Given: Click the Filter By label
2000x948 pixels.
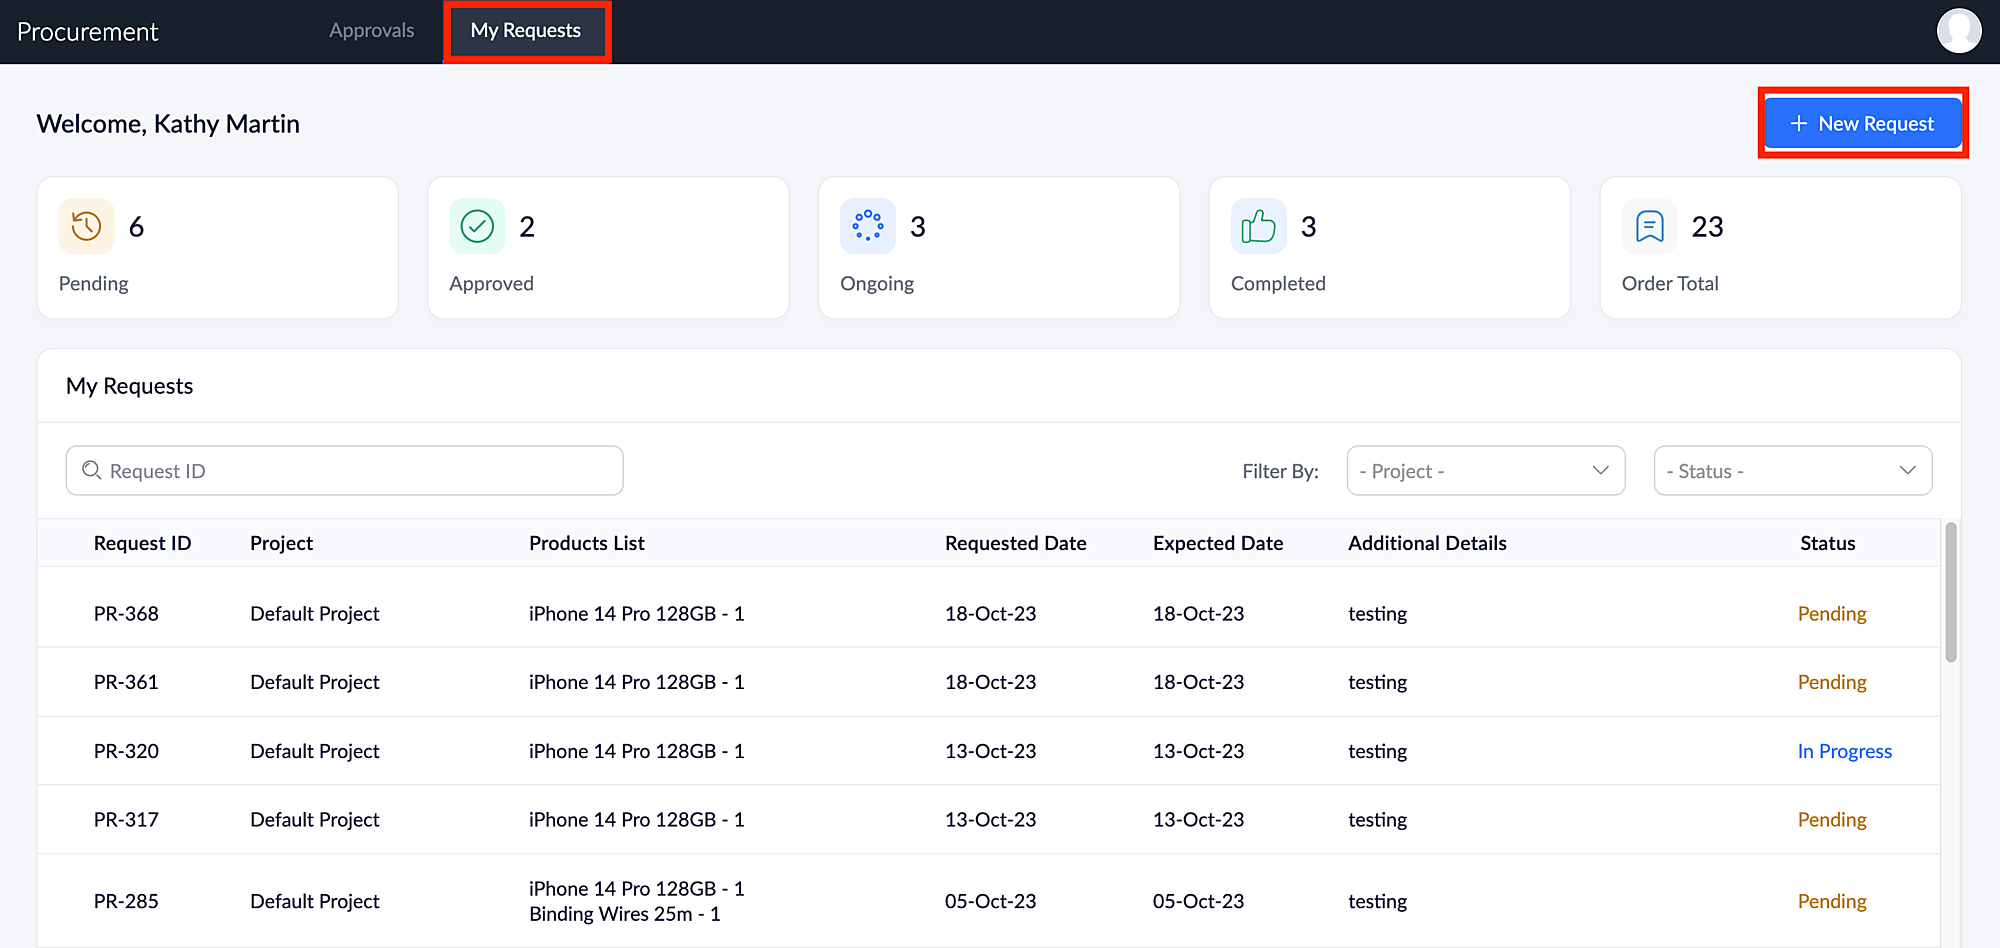Looking at the screenshot, I should (1280, 471).
